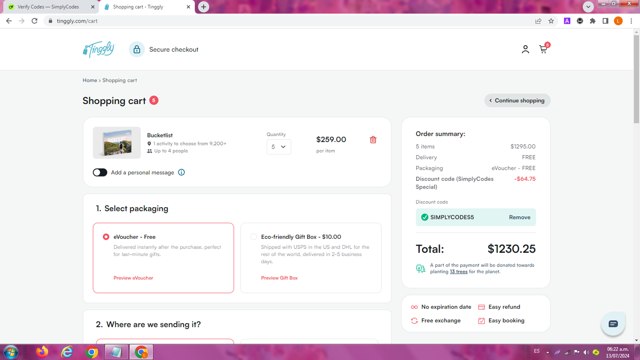Screen dimensions: 640x360
Task: Click the Tinggly logo
Action: click(98, 49)
